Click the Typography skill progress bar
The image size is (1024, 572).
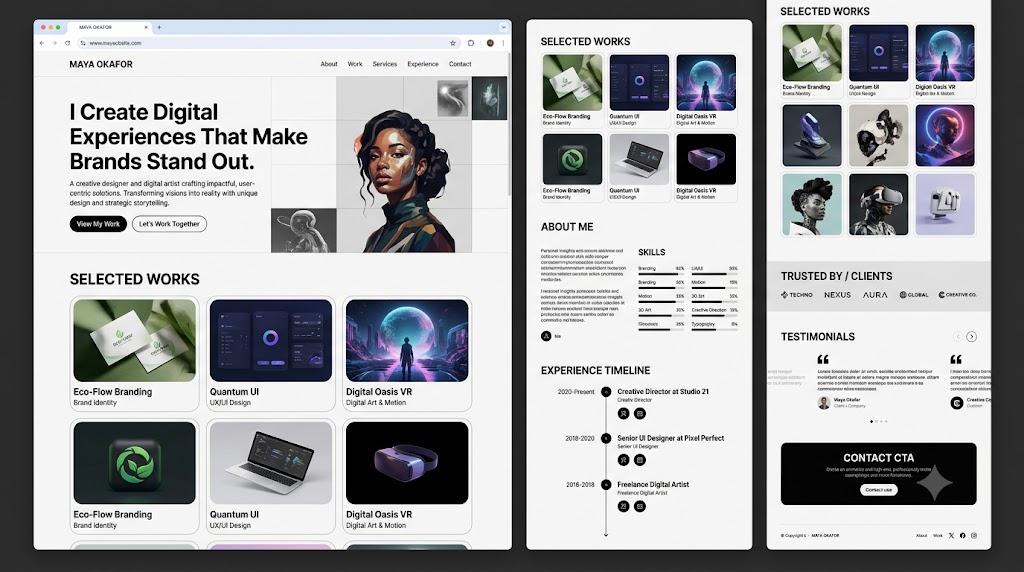click(714, 330)
